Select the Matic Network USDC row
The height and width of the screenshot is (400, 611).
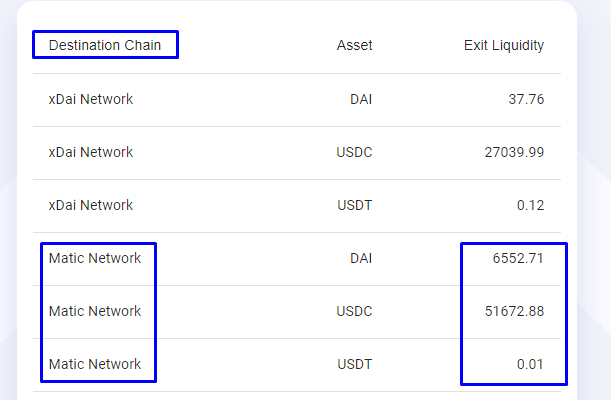(x=297, y=312)
